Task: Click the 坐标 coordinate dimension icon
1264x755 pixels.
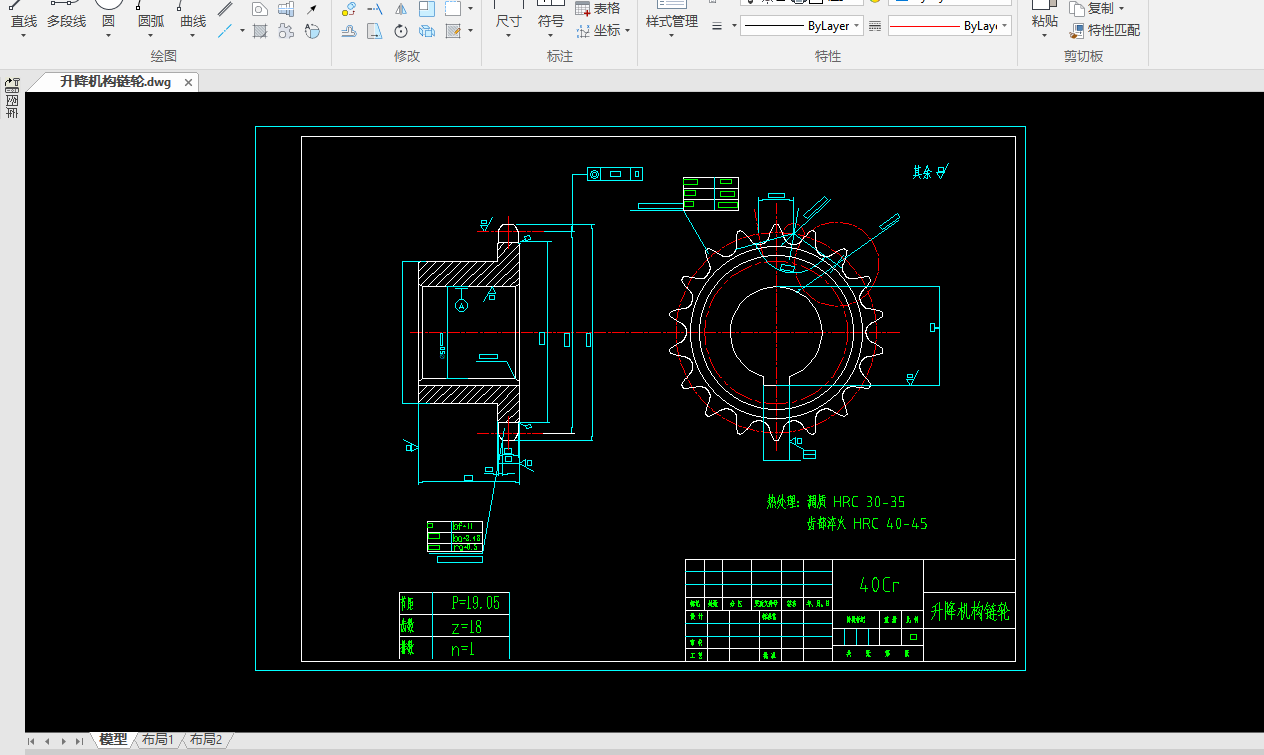Action: click(583, 31)
